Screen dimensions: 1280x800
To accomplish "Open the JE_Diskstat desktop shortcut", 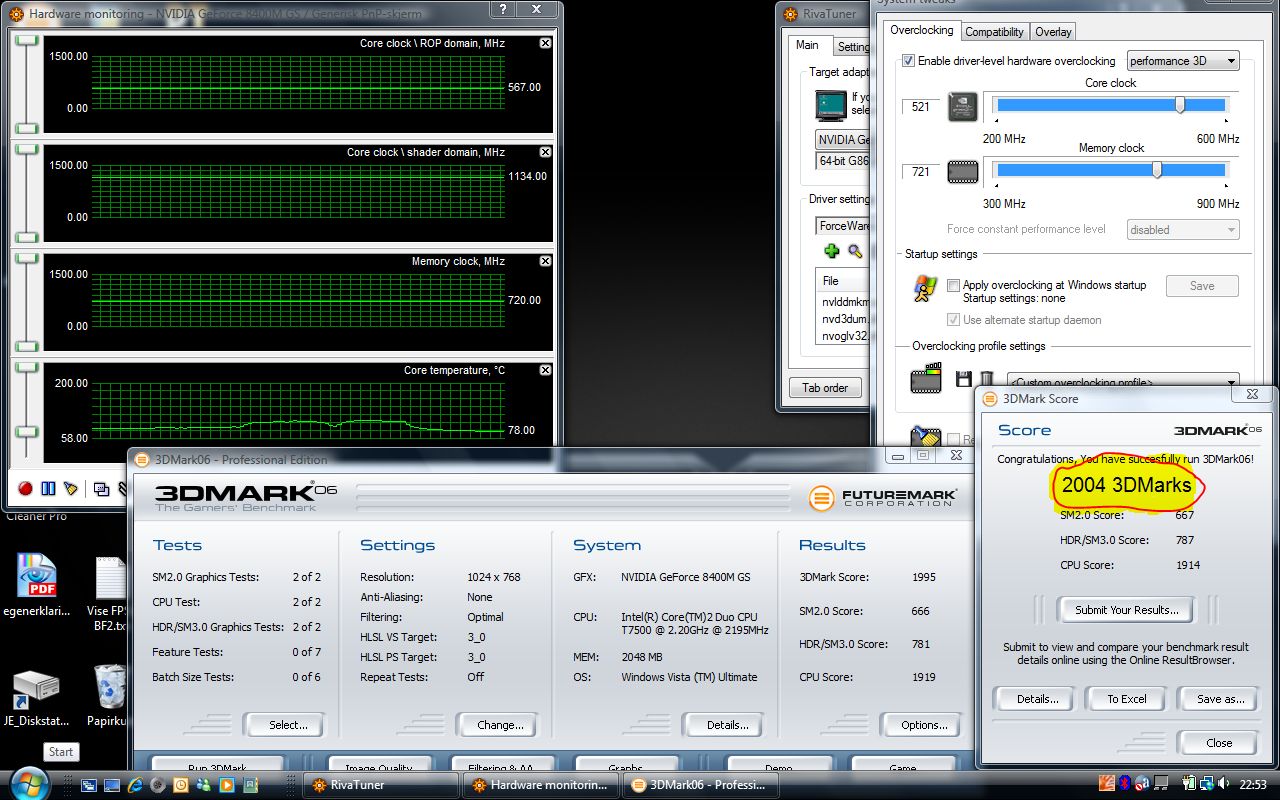I will pos(36,698).
